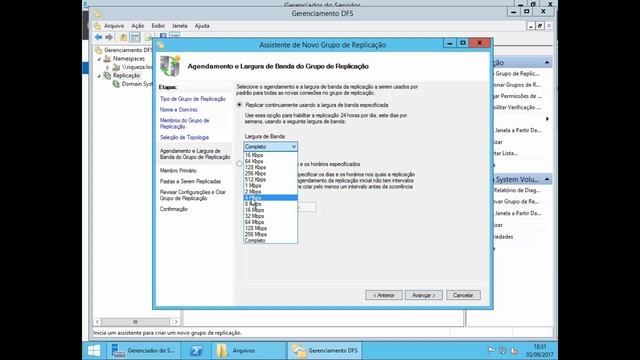Click Janela a Partir Da... under System Volume

518,213
